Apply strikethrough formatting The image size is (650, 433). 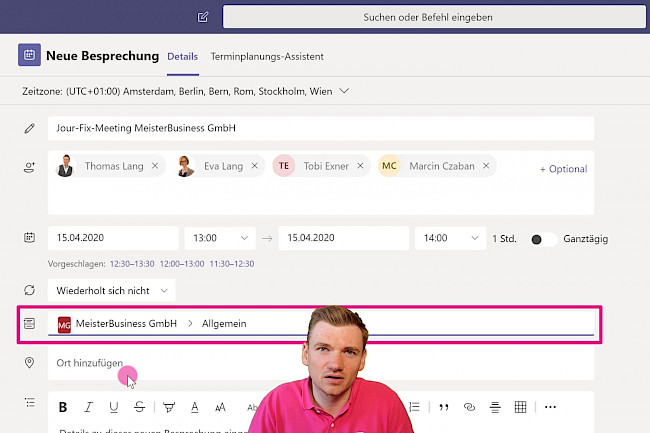139,407
